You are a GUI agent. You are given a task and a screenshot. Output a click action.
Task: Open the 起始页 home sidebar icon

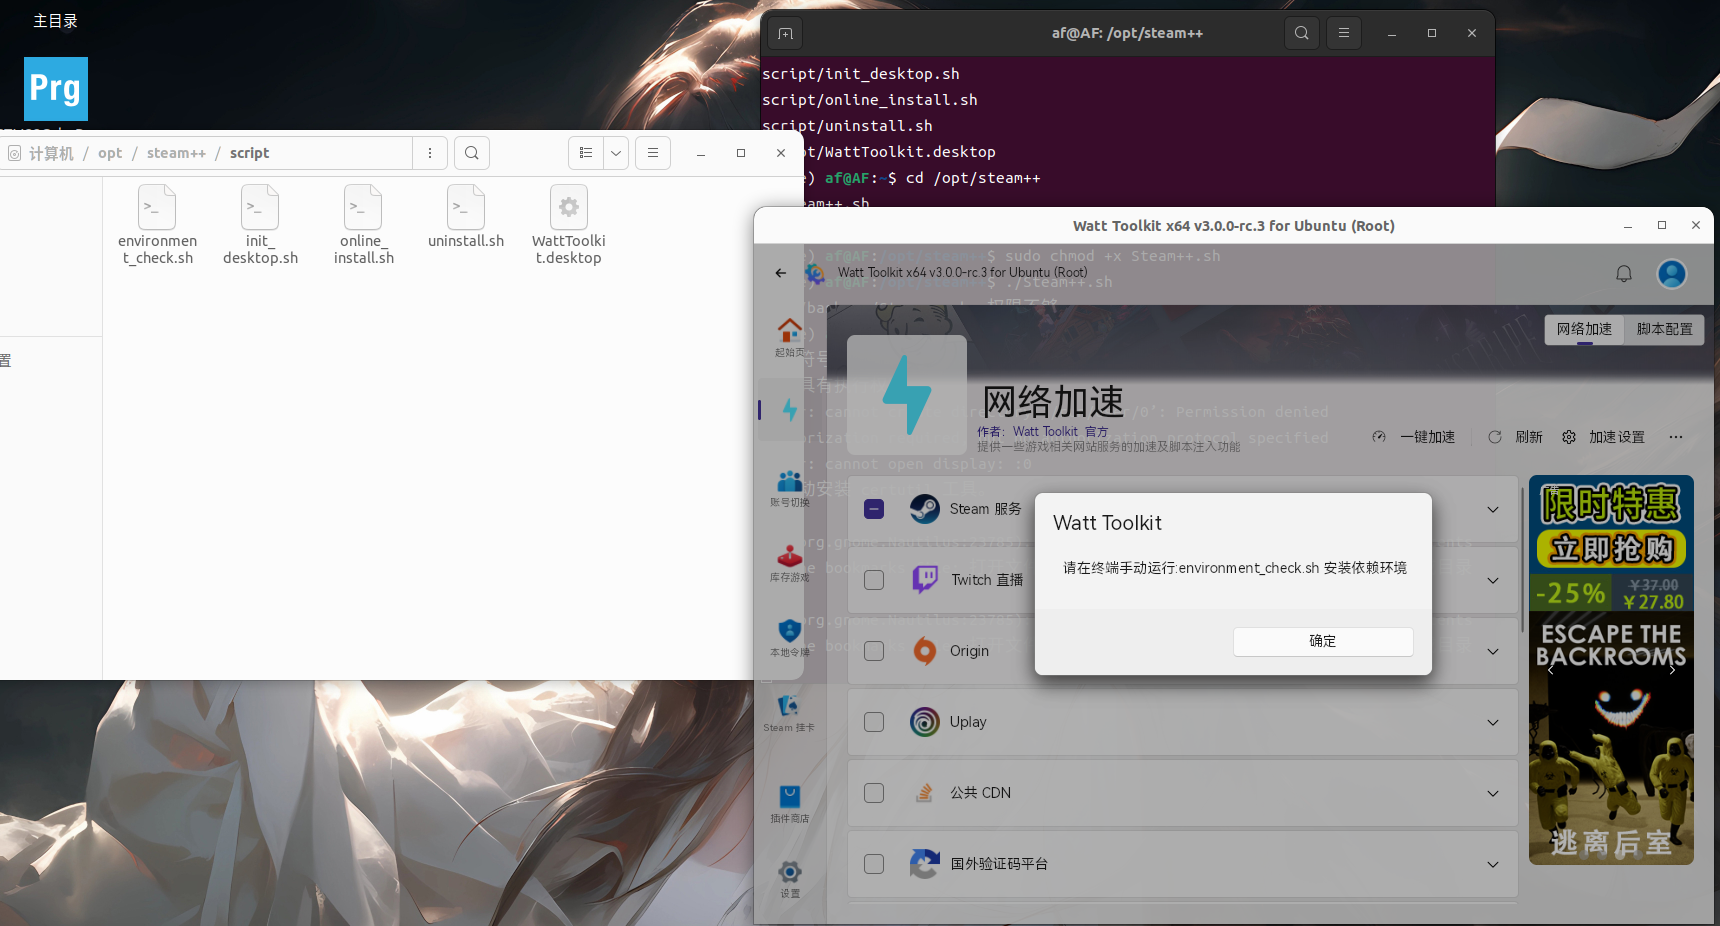pyautogui.click(x=790, y=337)
